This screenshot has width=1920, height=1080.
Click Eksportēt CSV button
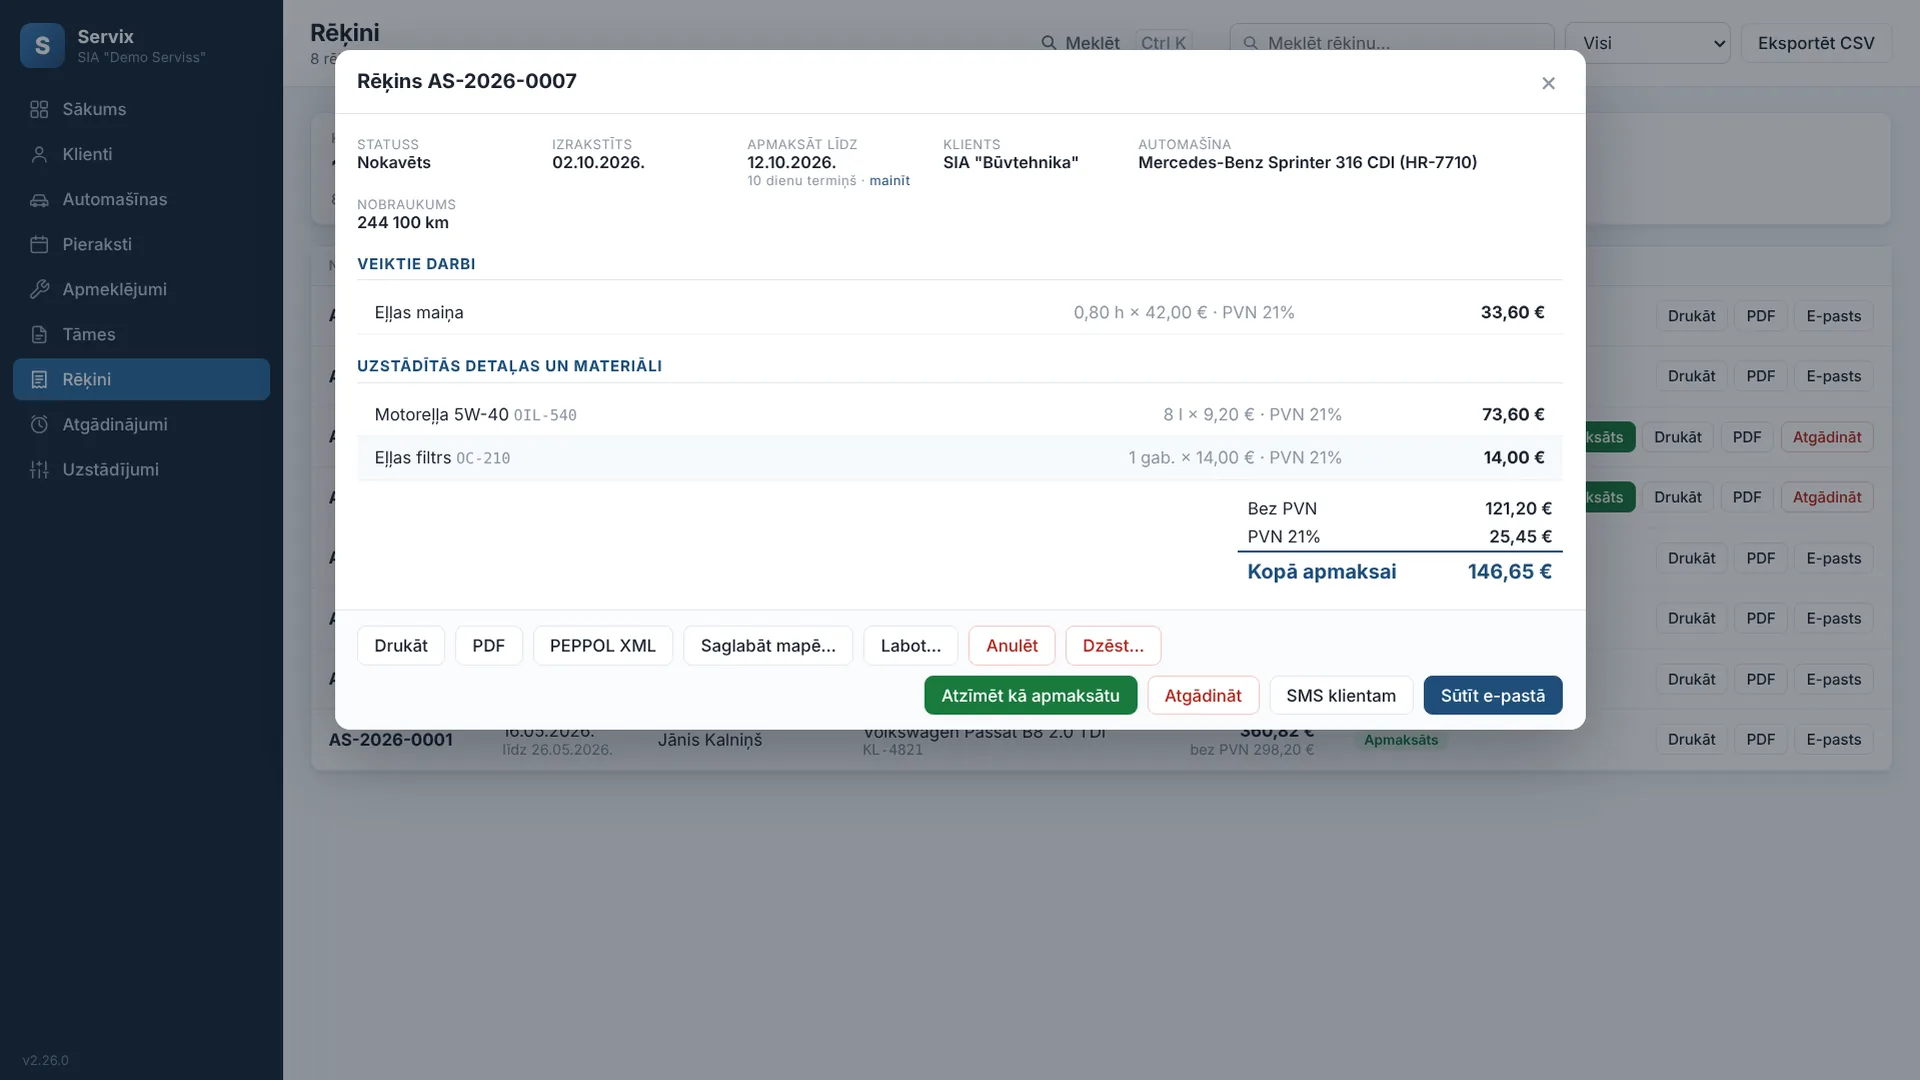pyautogui.click(x=1815, y=43)
